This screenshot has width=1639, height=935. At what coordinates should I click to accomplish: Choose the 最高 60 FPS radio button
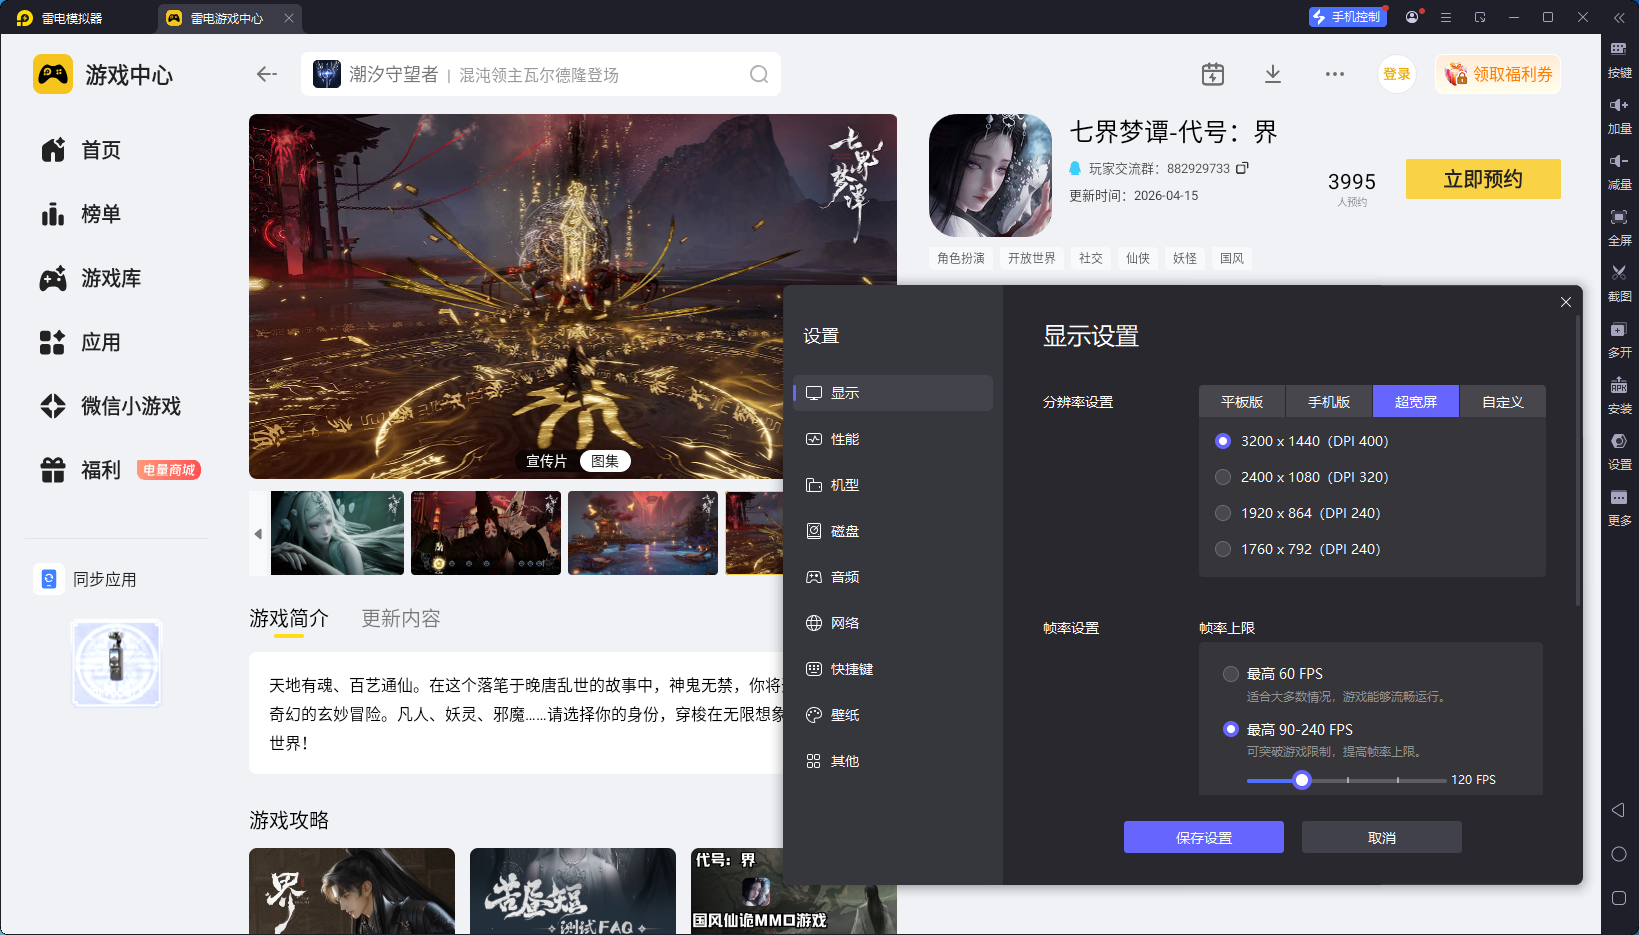1231,674
